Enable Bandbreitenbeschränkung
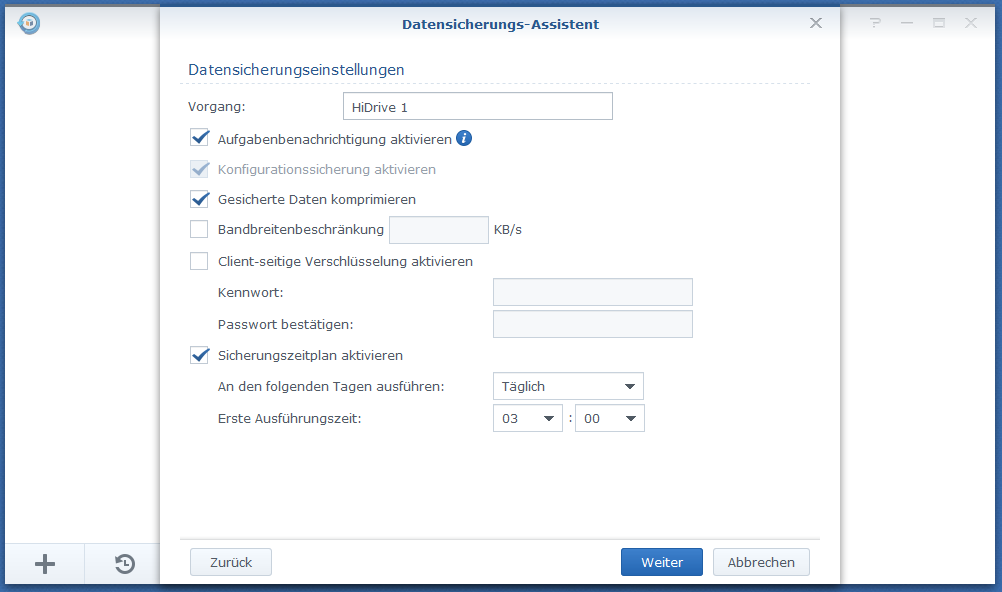Viewport: 1002px width, 592px height. [x=199, y=230]
